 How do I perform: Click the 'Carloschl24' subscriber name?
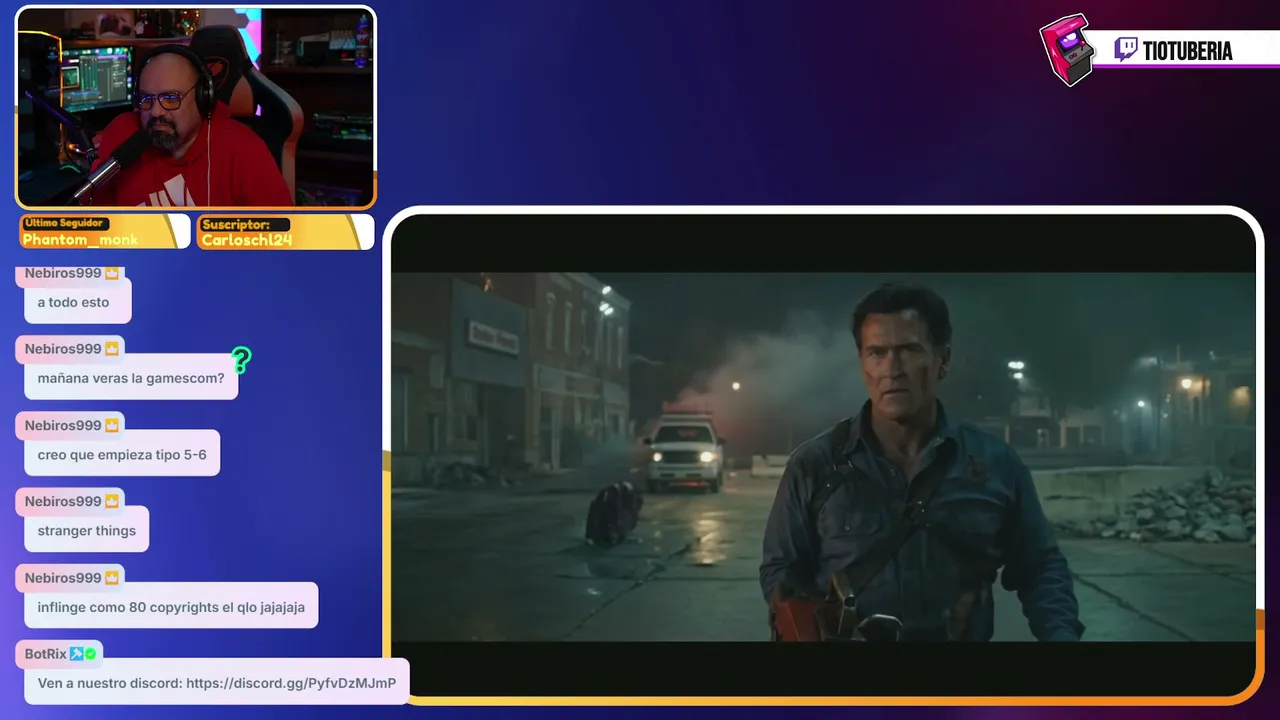point(246,240)
